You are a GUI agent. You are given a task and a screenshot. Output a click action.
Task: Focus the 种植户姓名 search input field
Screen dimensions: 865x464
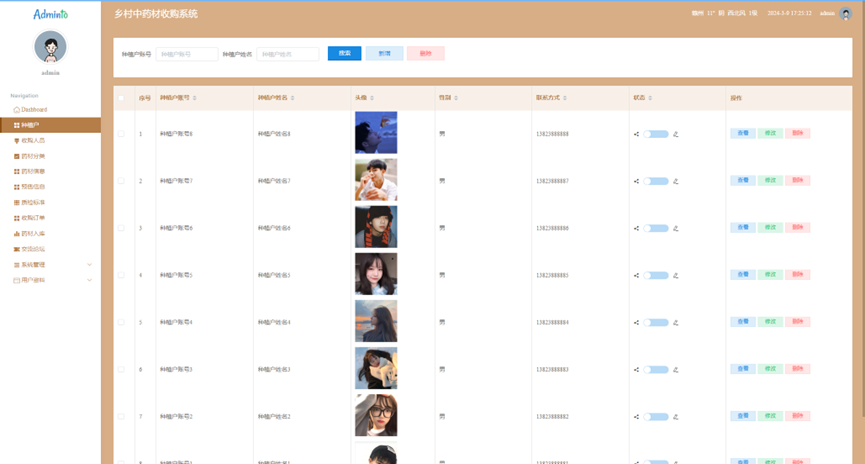(288, 54)
